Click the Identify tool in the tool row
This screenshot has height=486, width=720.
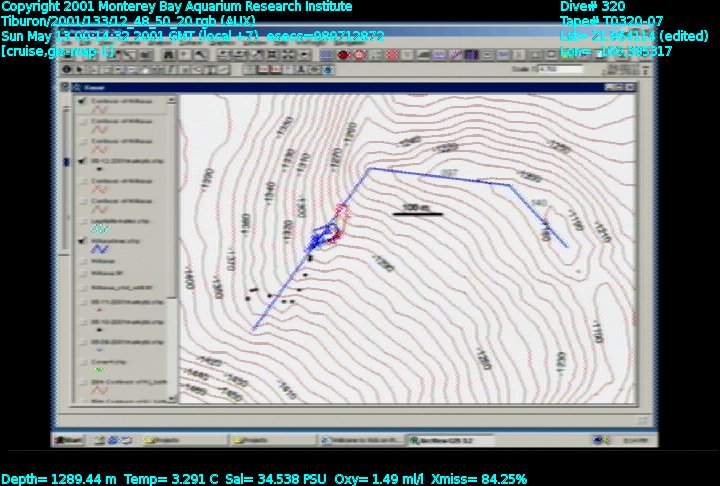(x=67, y=69)
